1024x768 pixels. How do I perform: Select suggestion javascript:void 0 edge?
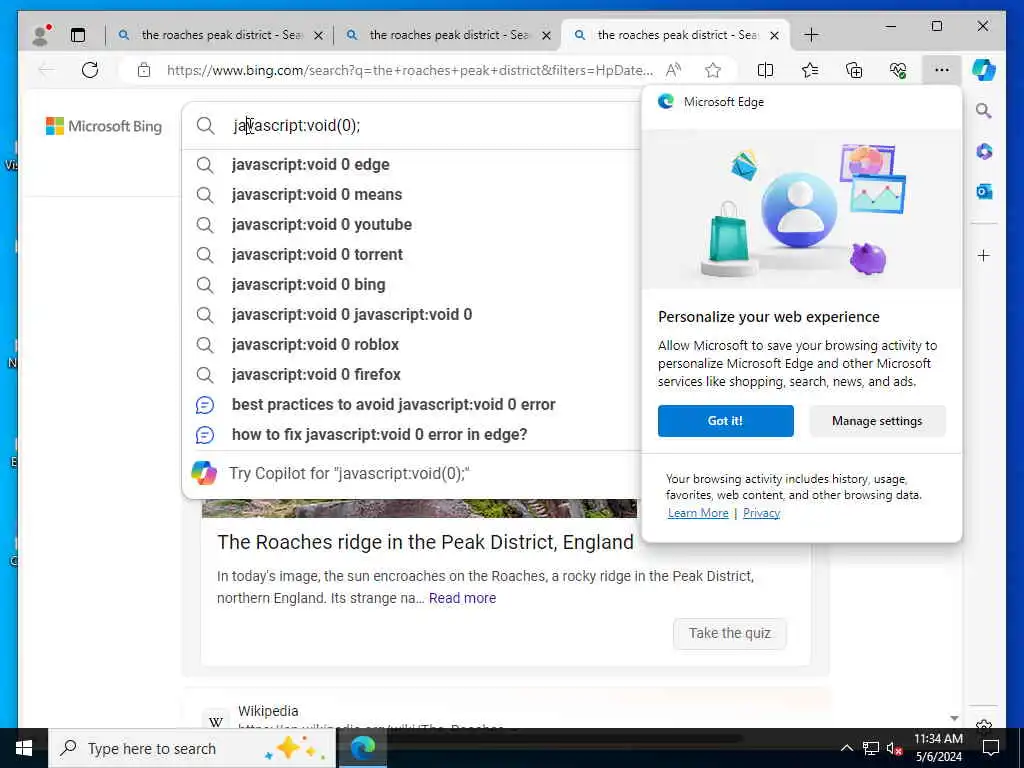pos(411,165)
